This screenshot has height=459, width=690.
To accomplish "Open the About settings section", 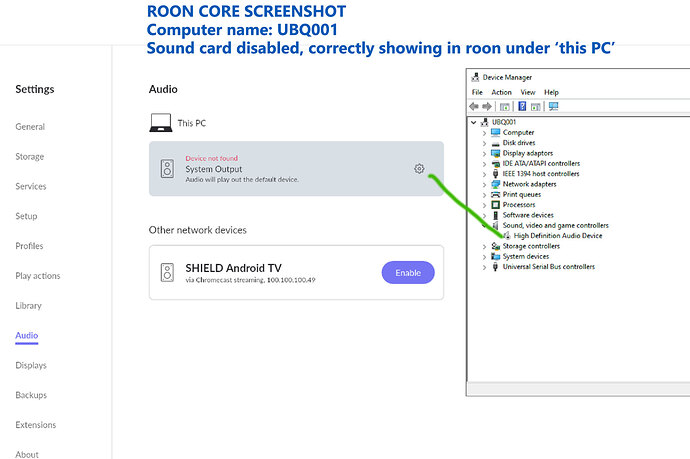I will tap(27, 454).
